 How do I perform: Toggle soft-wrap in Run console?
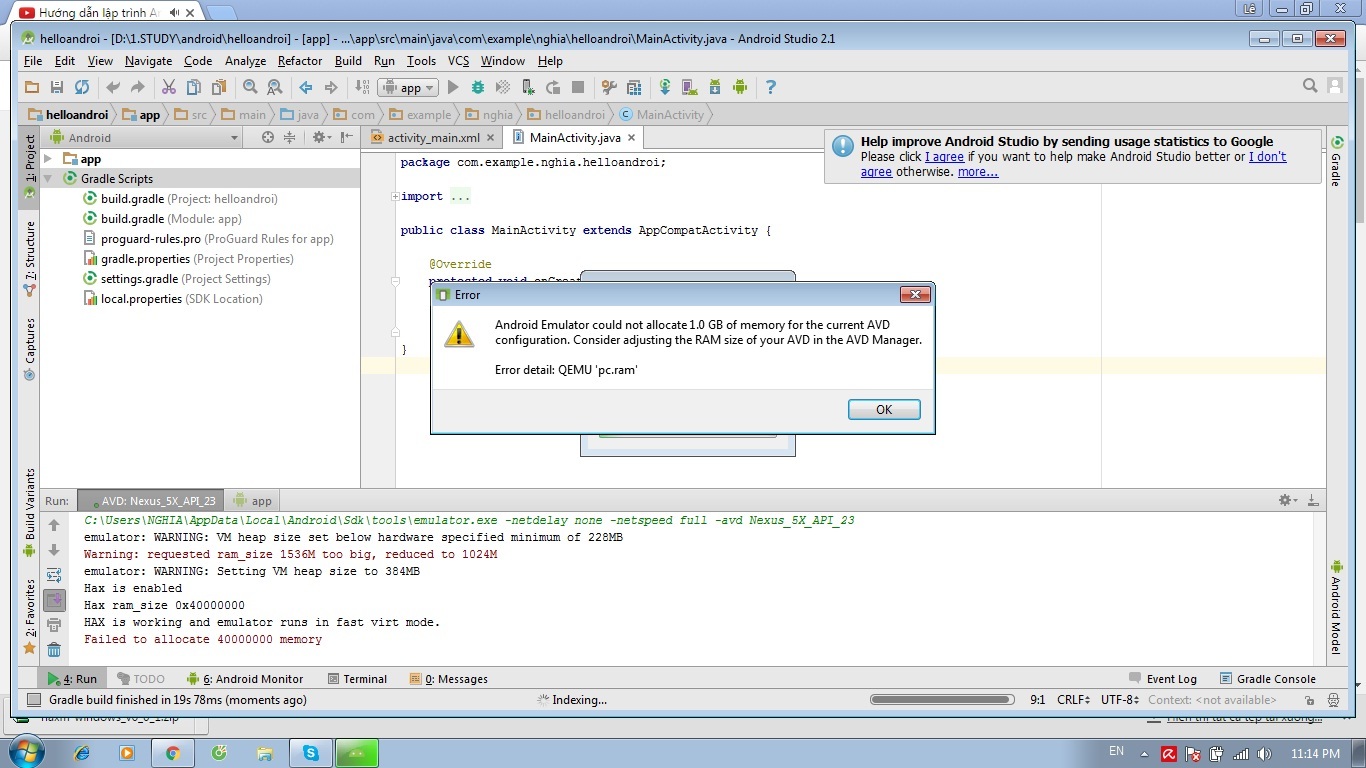click(54, 575)
